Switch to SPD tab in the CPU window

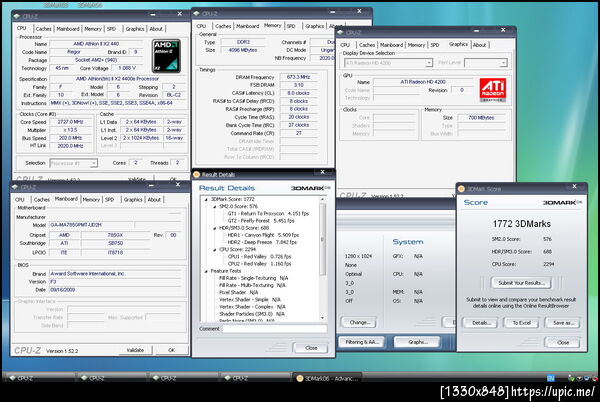coord(111,29)
